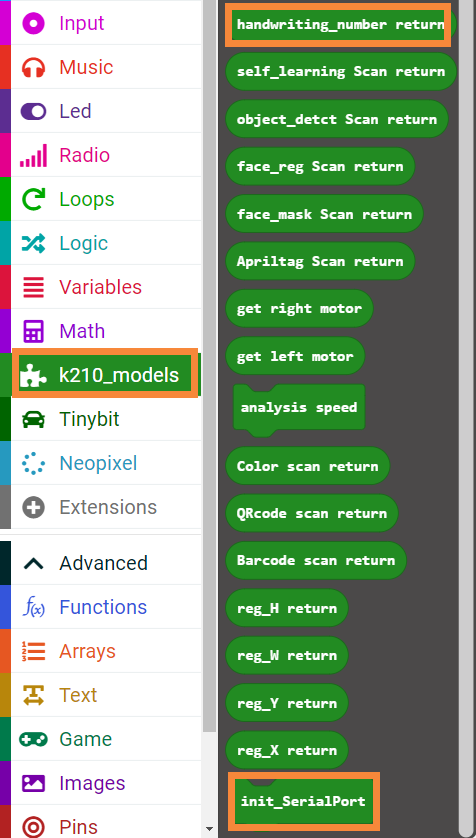Pick the reg_H return block
The image size is (476, 838).
click(287, 608)
